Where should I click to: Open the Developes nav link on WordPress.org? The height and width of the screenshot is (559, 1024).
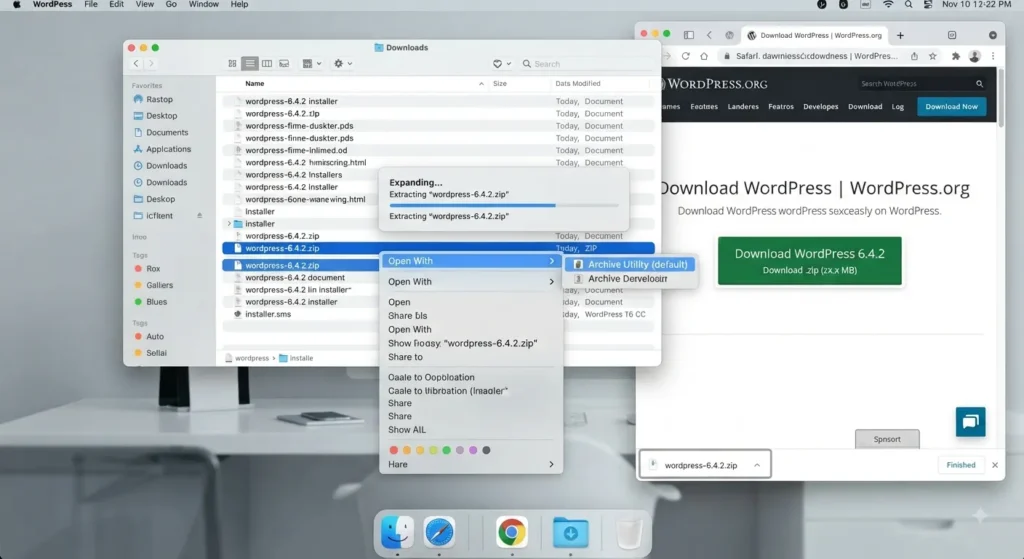(x=821, y=106)
